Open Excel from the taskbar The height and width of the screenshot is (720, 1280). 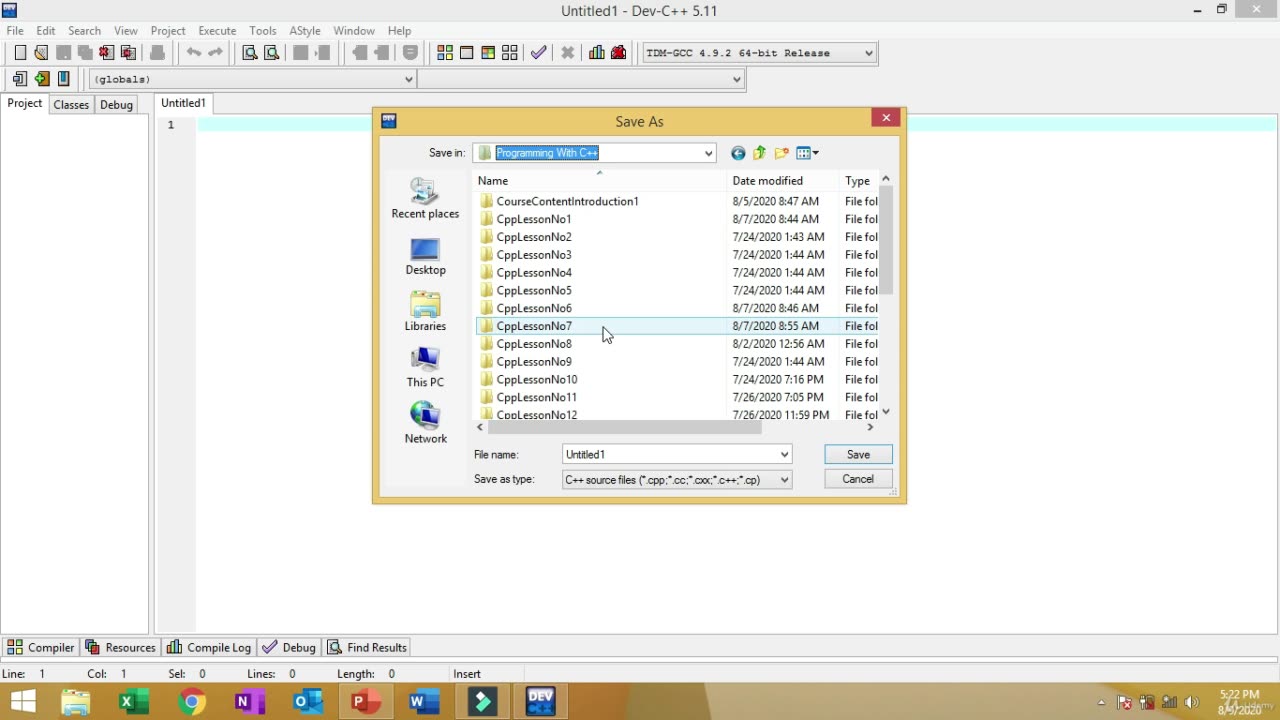coord(134,702)
